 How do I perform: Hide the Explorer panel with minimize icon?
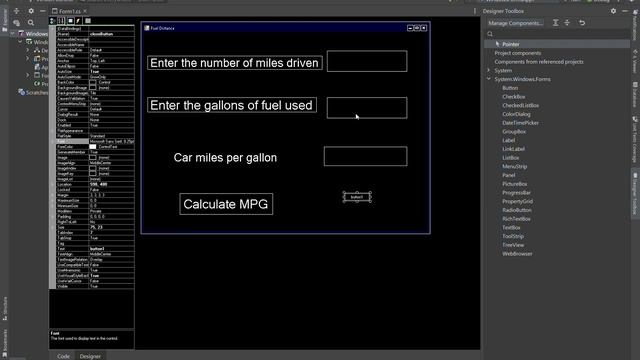coord(42,11)
